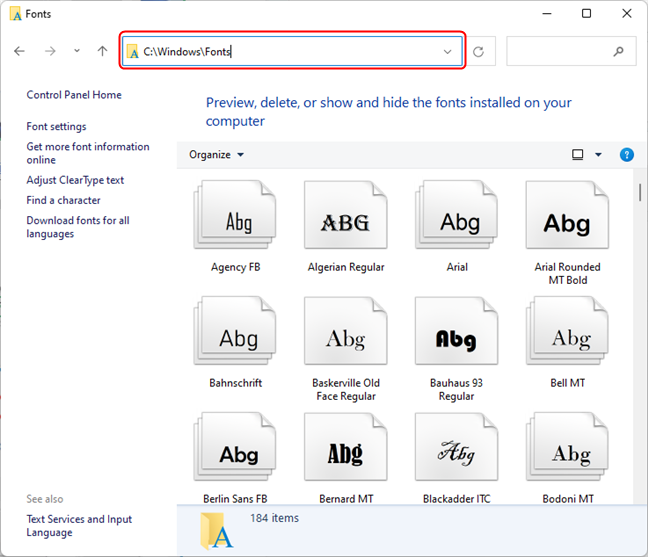Open Find a character link
648x557 pixels.
pos(63,200)
